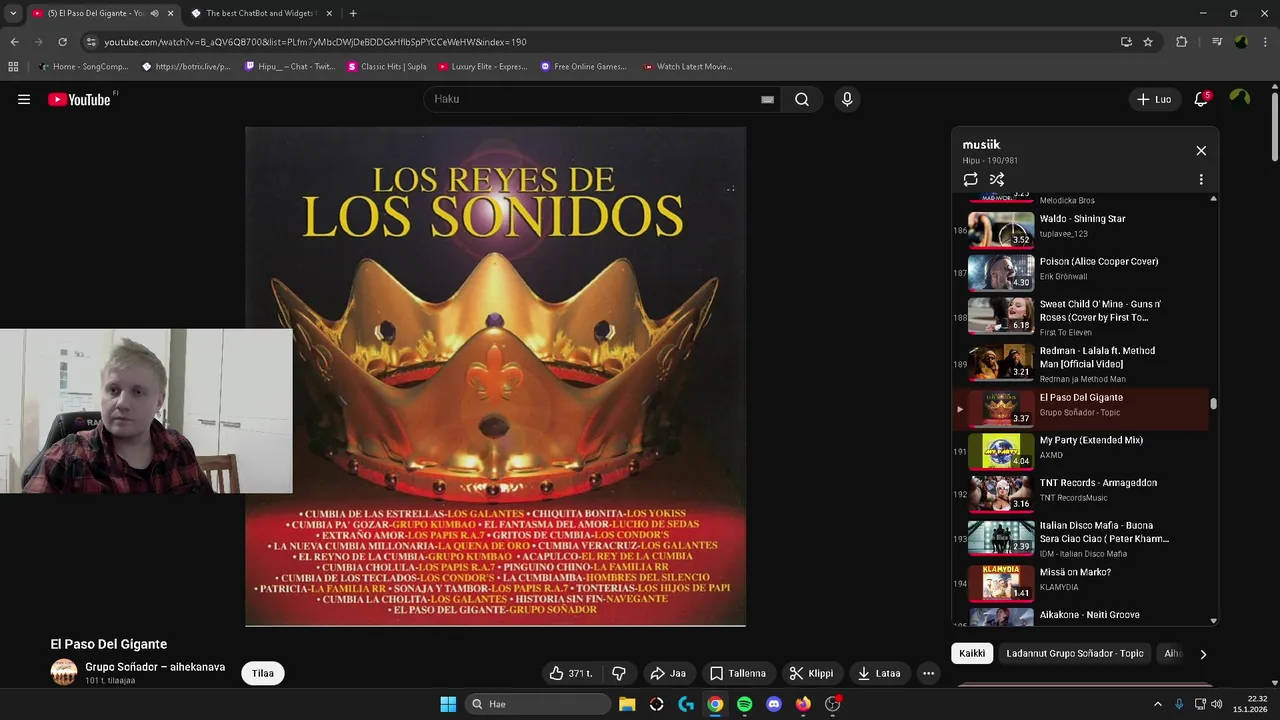Open the YouTube account avatar menu
The width and height of the screenshot is (1280, 720).
point(1240,98)
